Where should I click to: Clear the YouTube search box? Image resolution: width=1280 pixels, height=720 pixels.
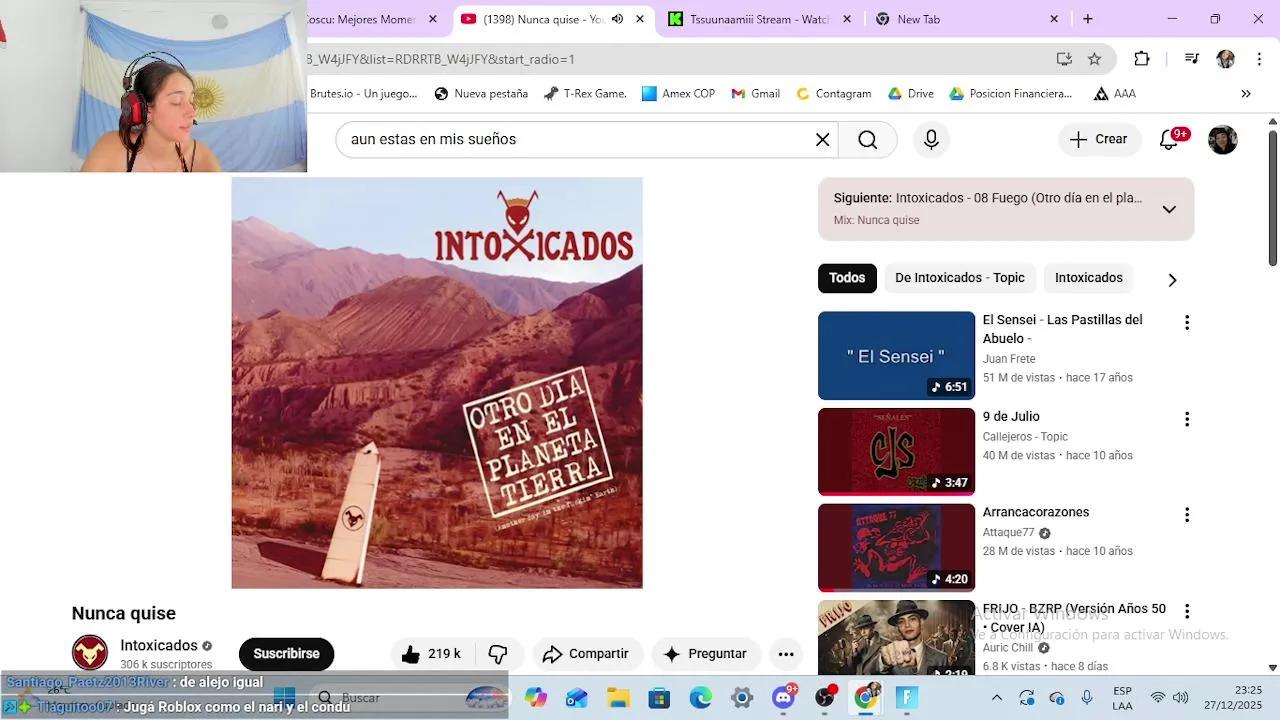pos(822,140)
